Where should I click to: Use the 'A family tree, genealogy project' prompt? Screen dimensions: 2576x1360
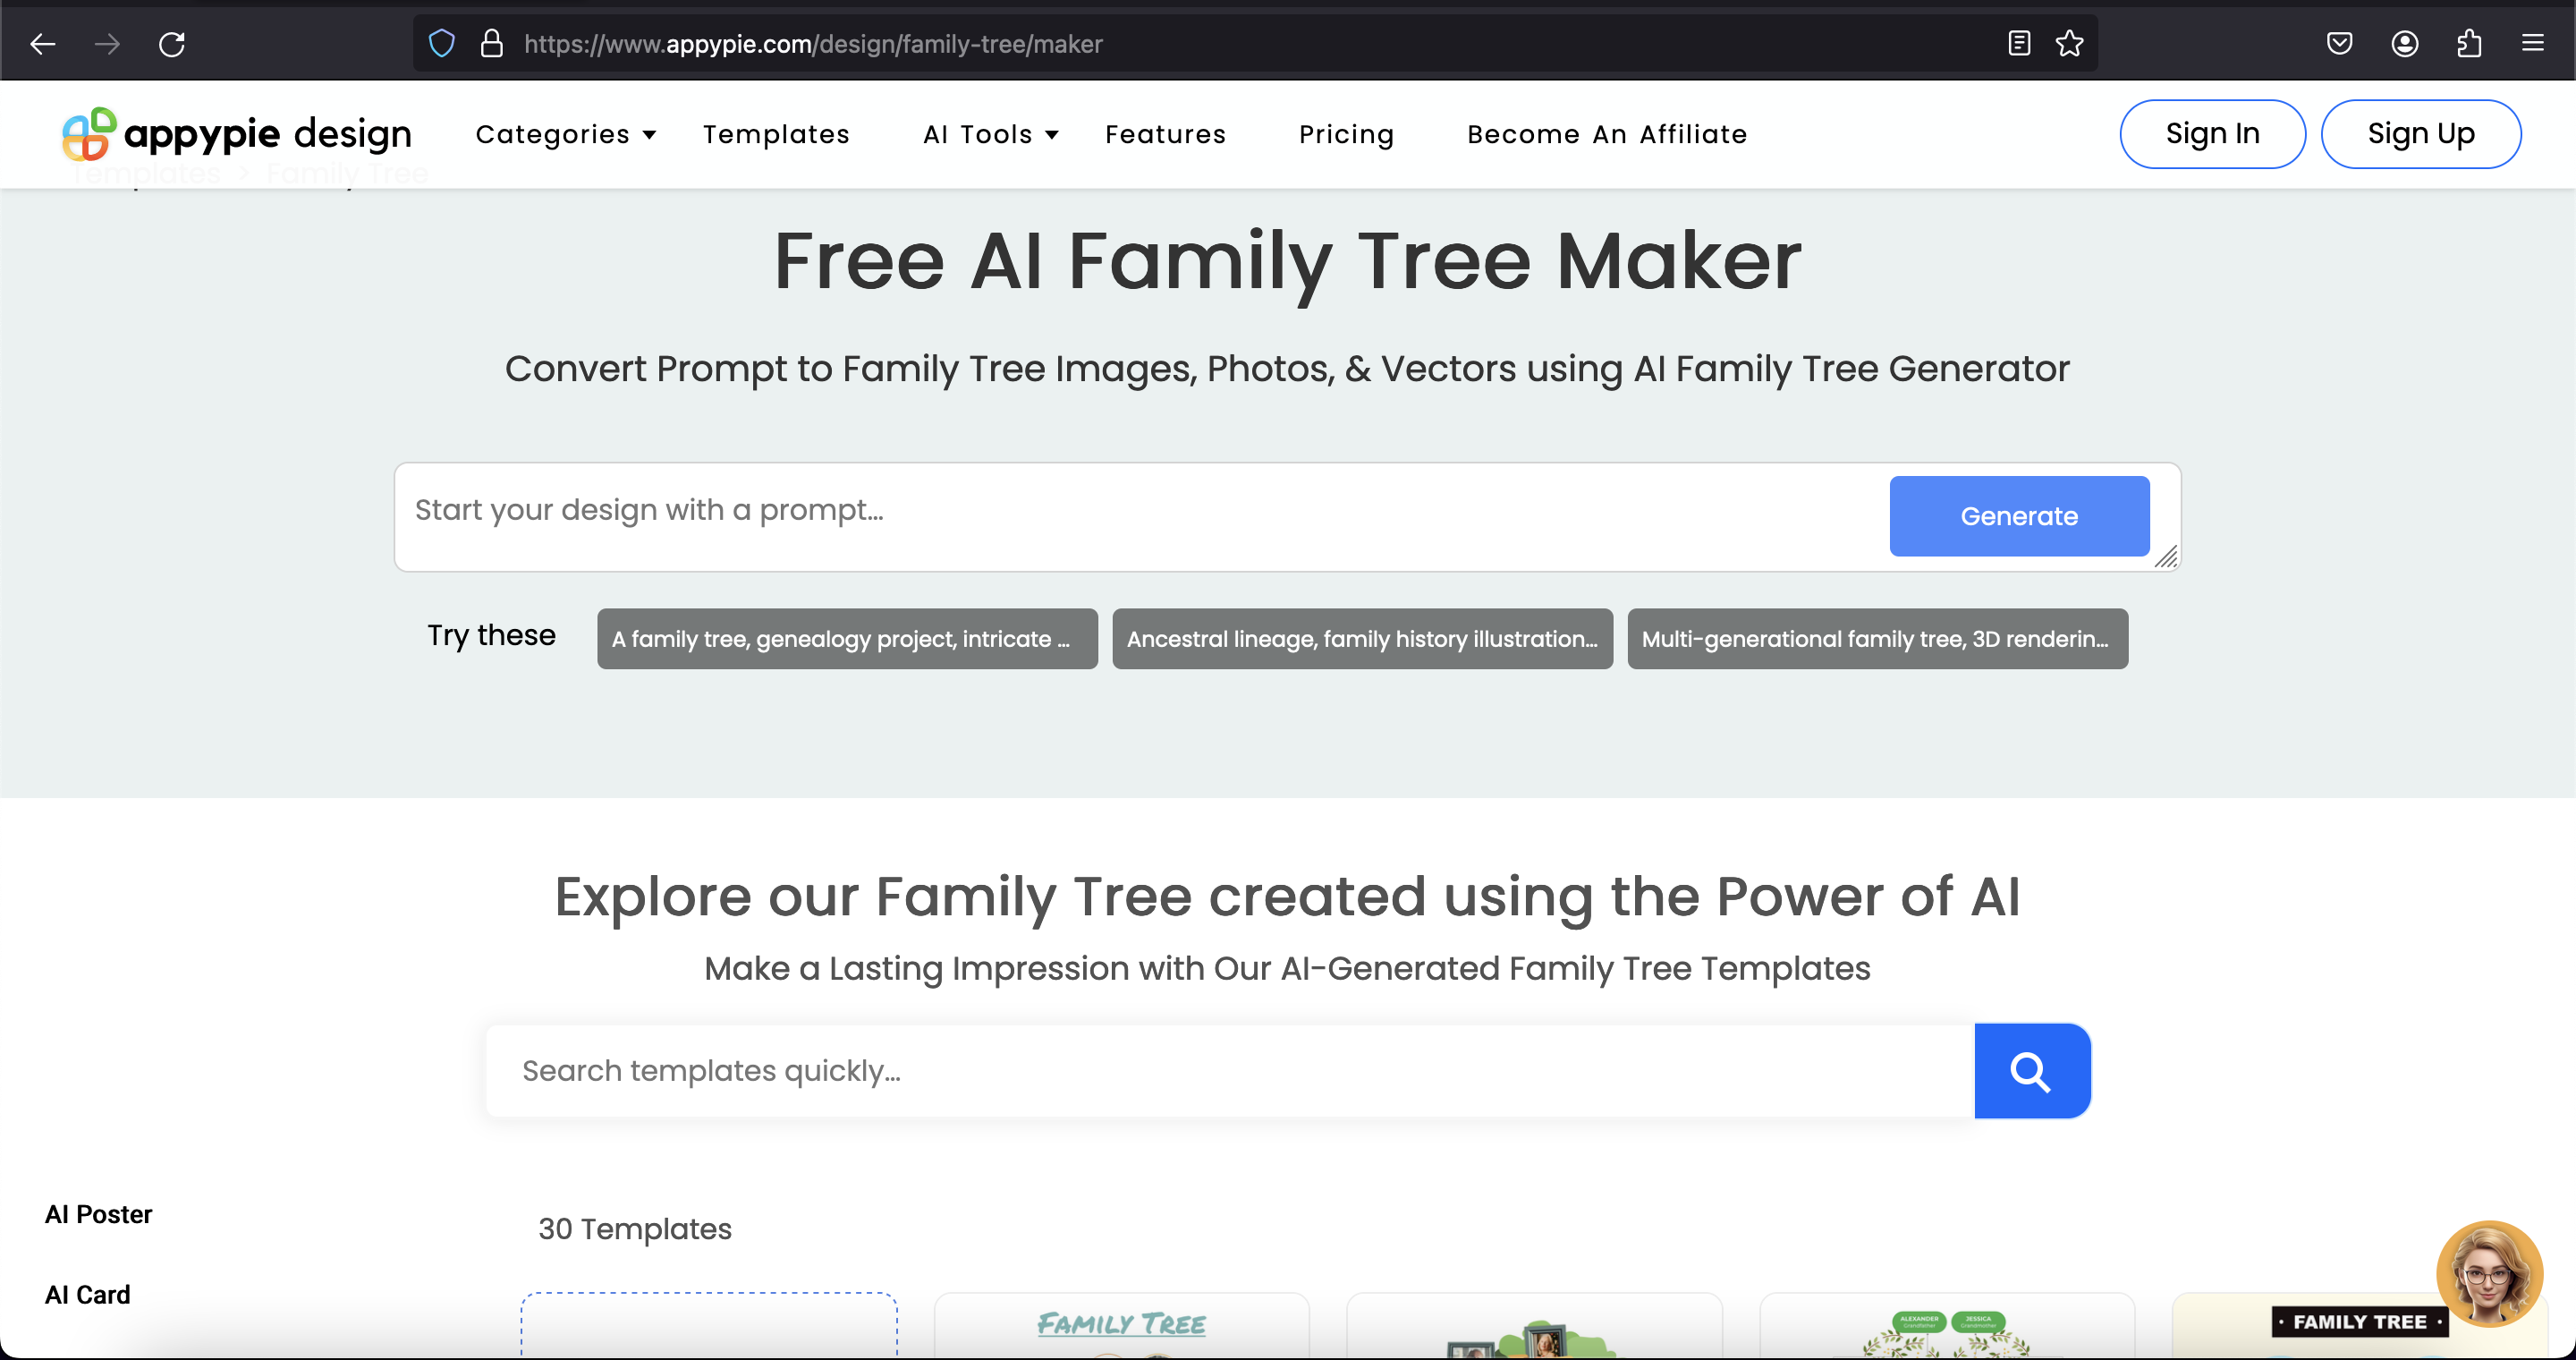click(847, 639)
